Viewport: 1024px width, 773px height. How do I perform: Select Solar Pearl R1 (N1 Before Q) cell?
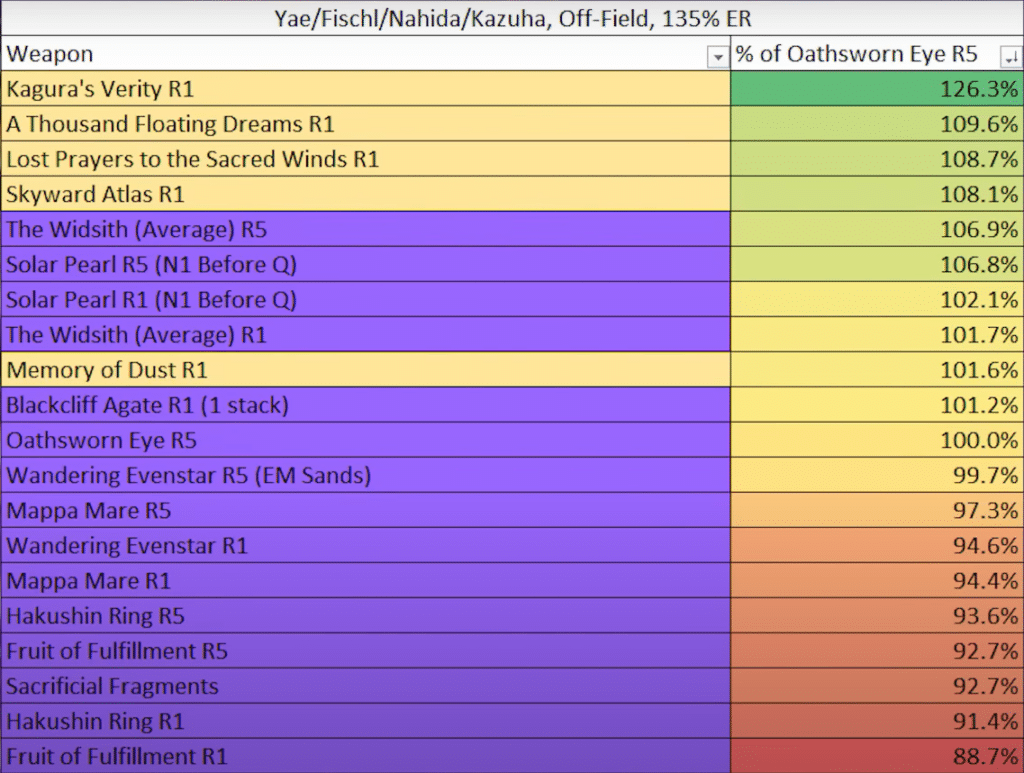pyautogui.click(x=366, y=300)
